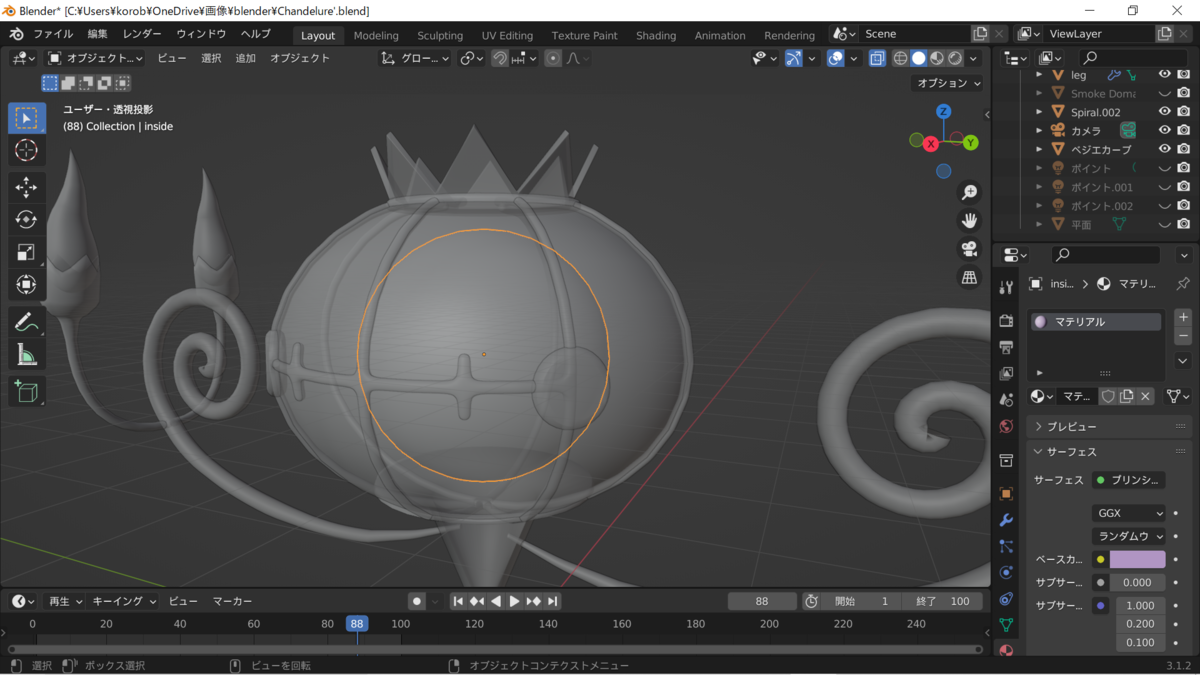1200x675 pixels.
Task: Click the play animation button
Action: click(514, 601)
